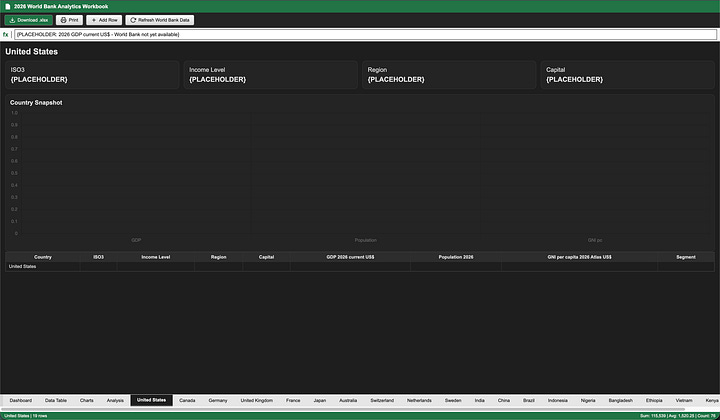The height and width of the screenshot is (420, 720).
Task: Open the China sheet tab
Action: (x=504, y=400)
